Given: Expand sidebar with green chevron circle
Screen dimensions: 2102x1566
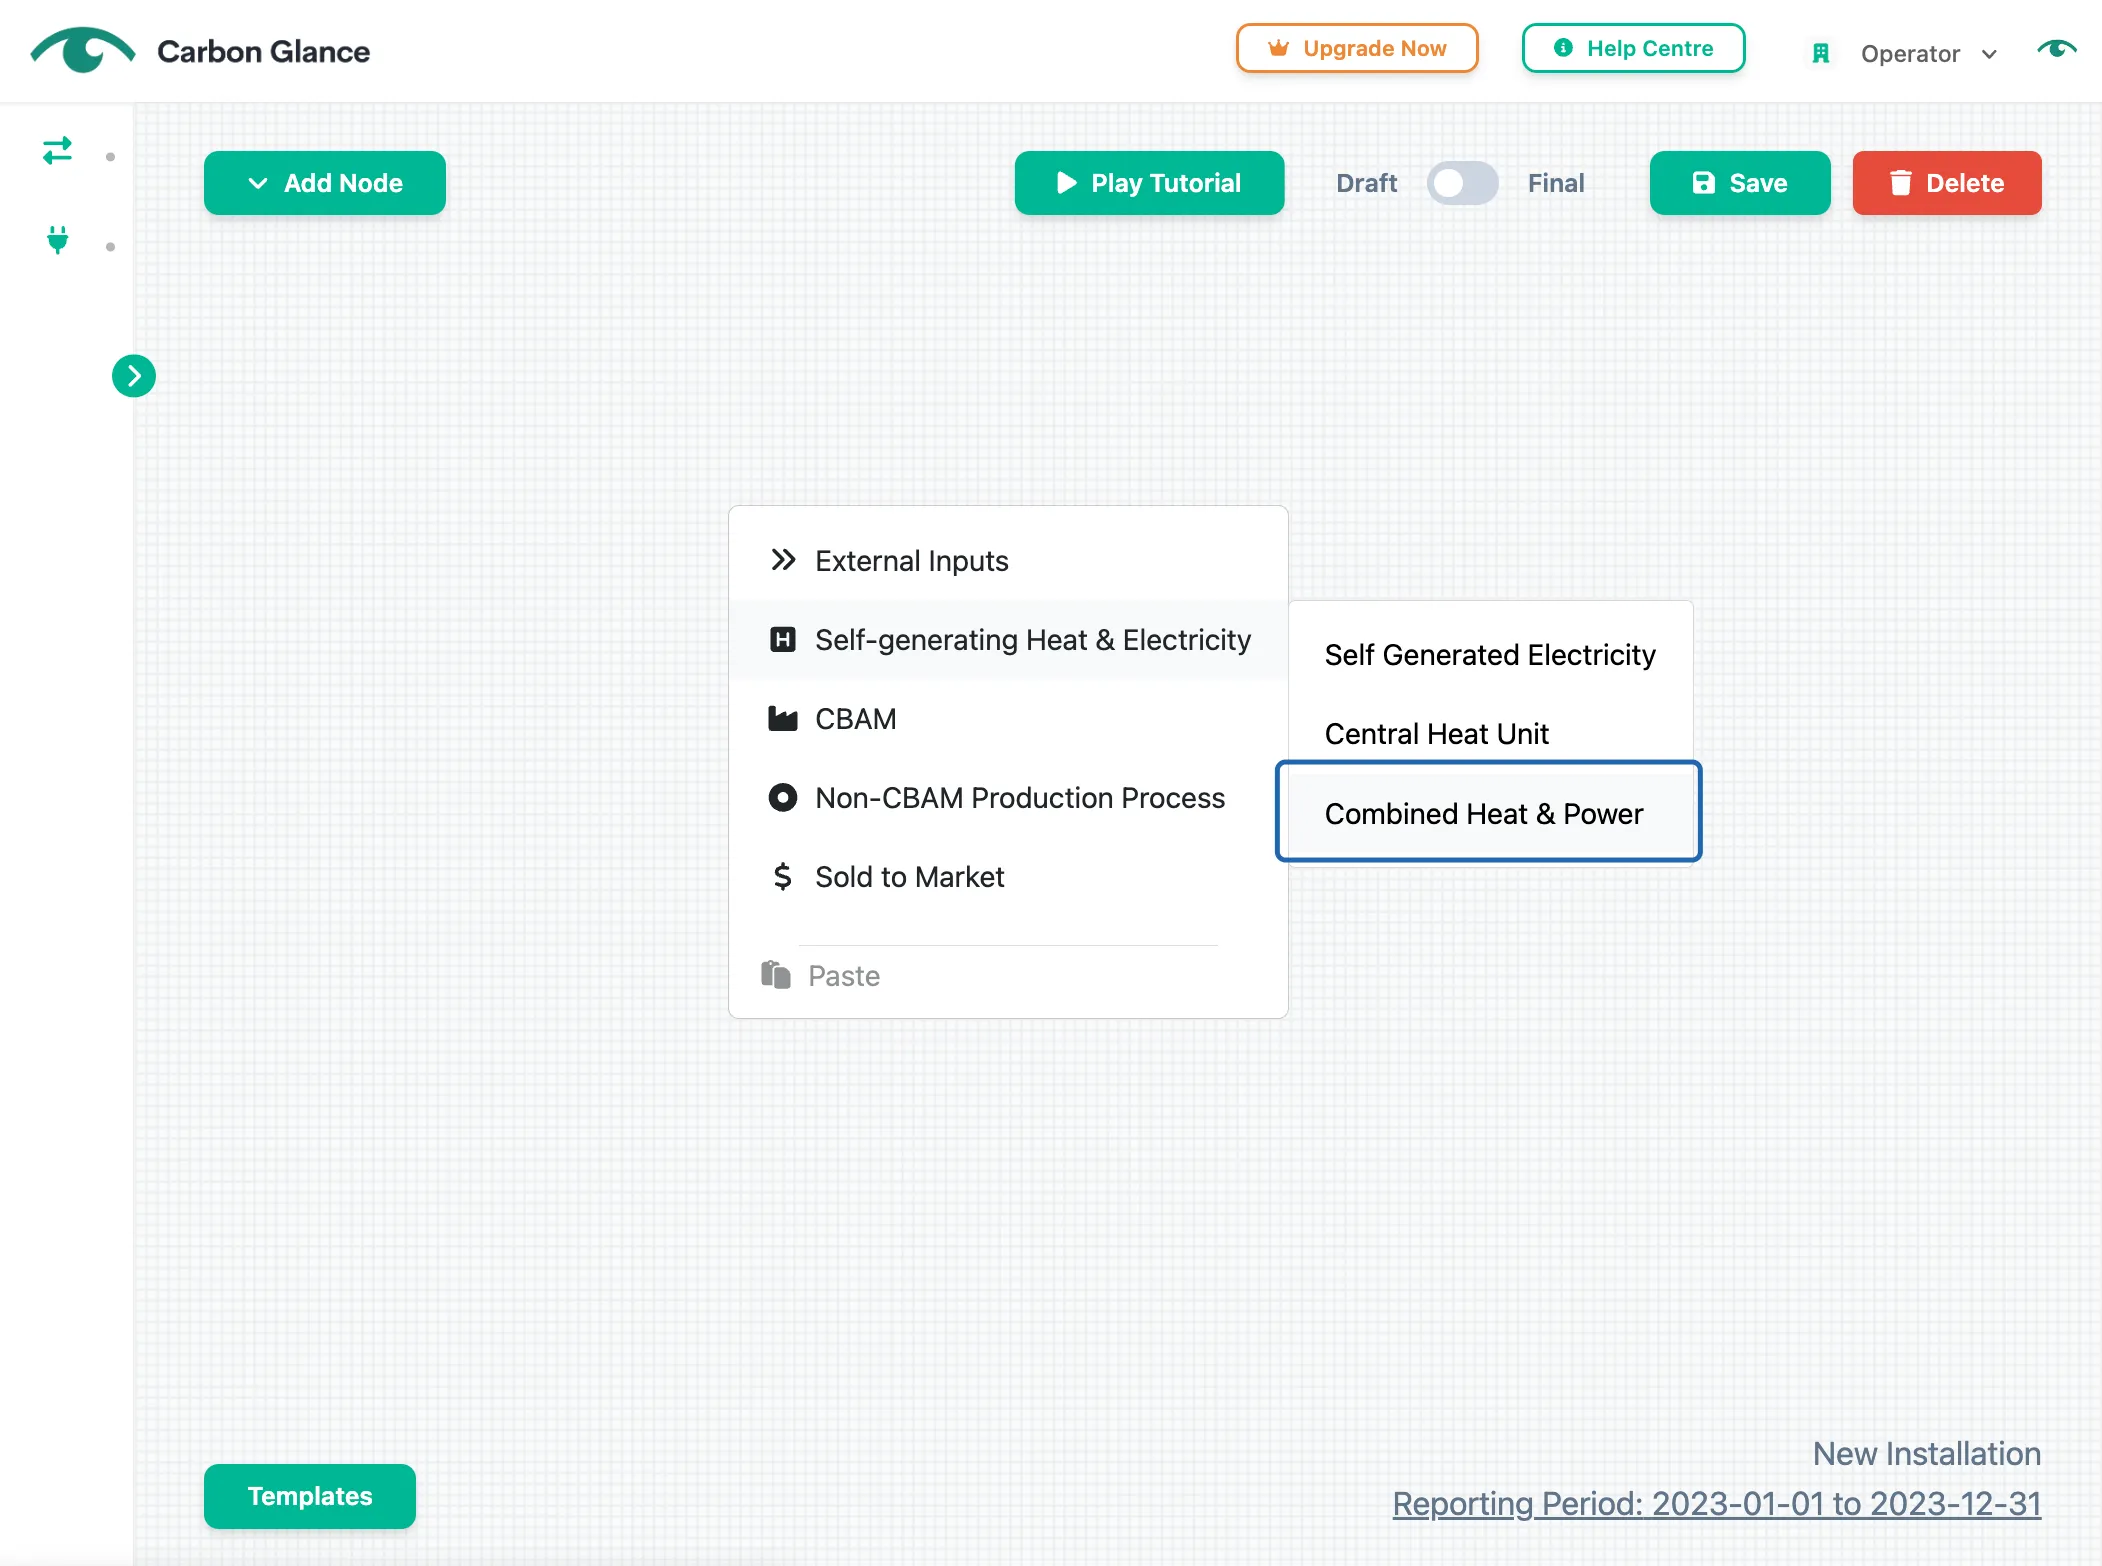Looking at the screenshot, I should (134, 376).
